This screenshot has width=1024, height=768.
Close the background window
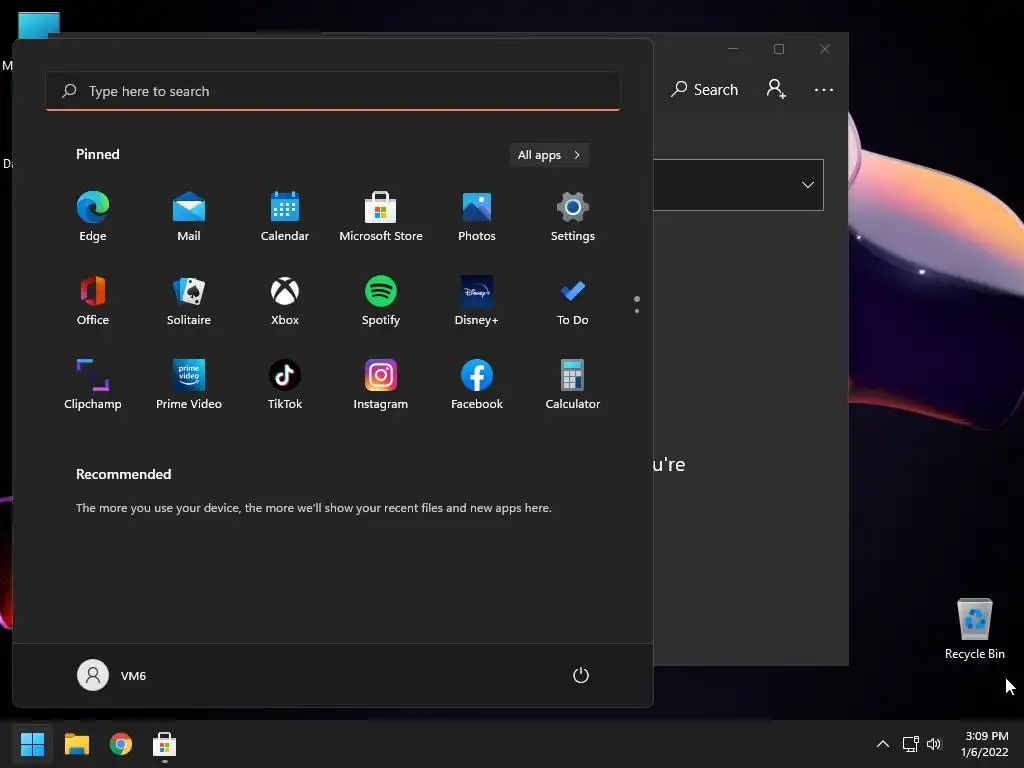point(825,49)
